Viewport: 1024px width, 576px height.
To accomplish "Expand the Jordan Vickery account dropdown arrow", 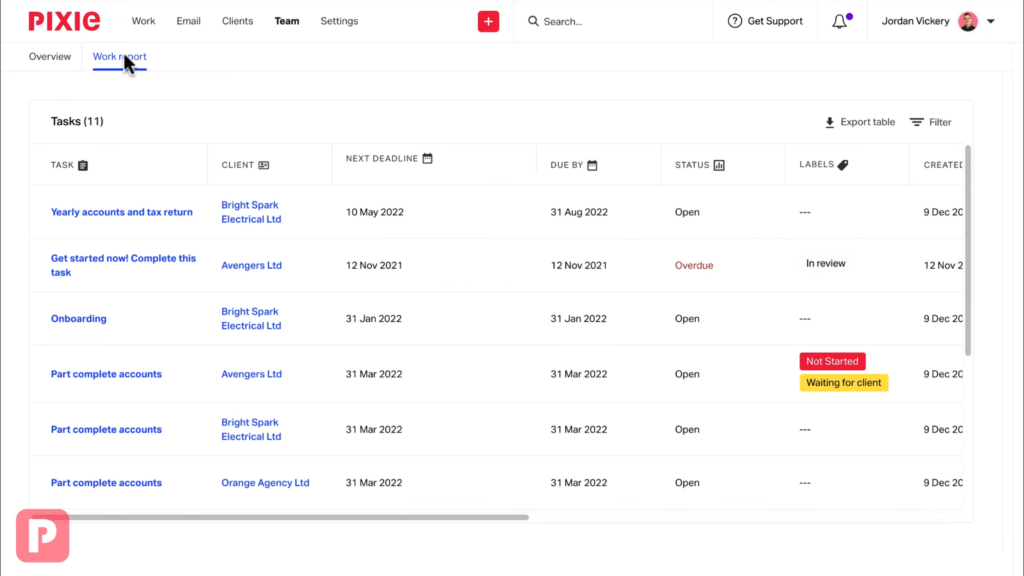I will pyautogui.click(x=991, y=22).
